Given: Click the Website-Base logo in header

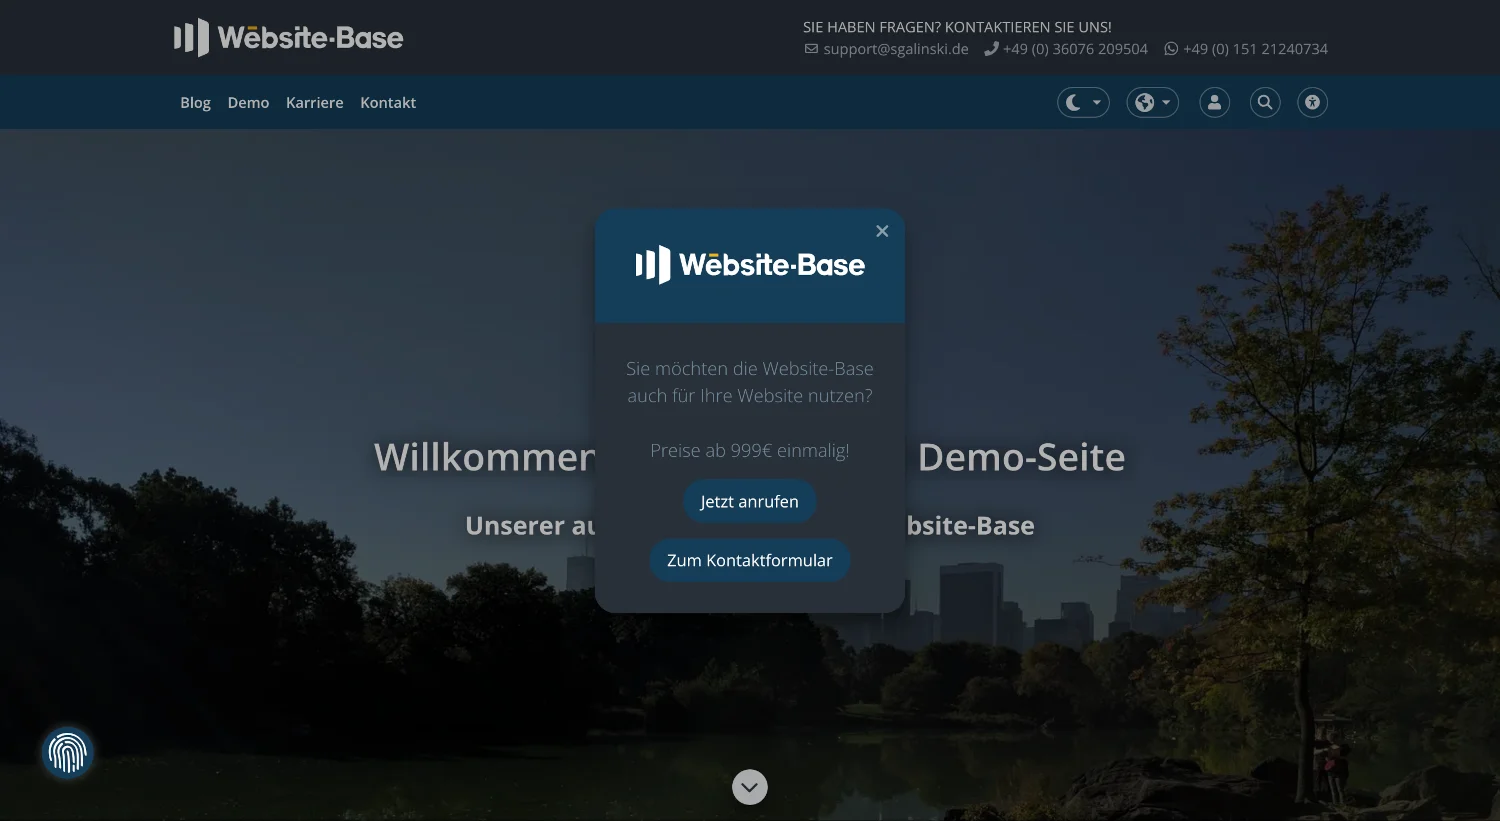Looking at the screenshot, I should click(288, 37).
